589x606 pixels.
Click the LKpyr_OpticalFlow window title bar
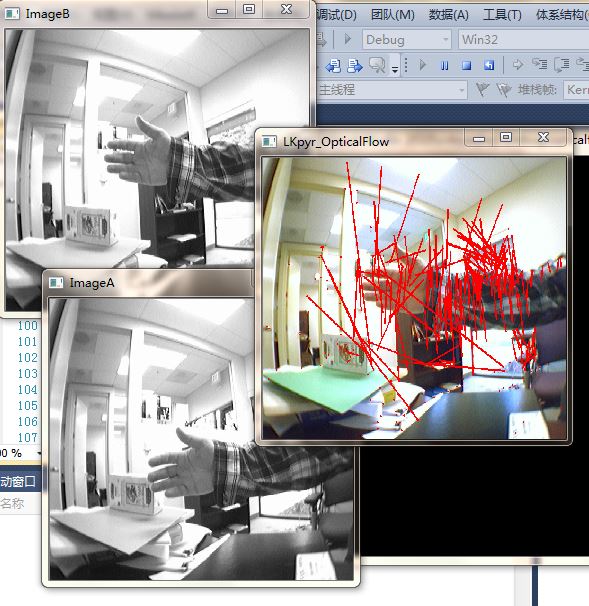(363, 141)
